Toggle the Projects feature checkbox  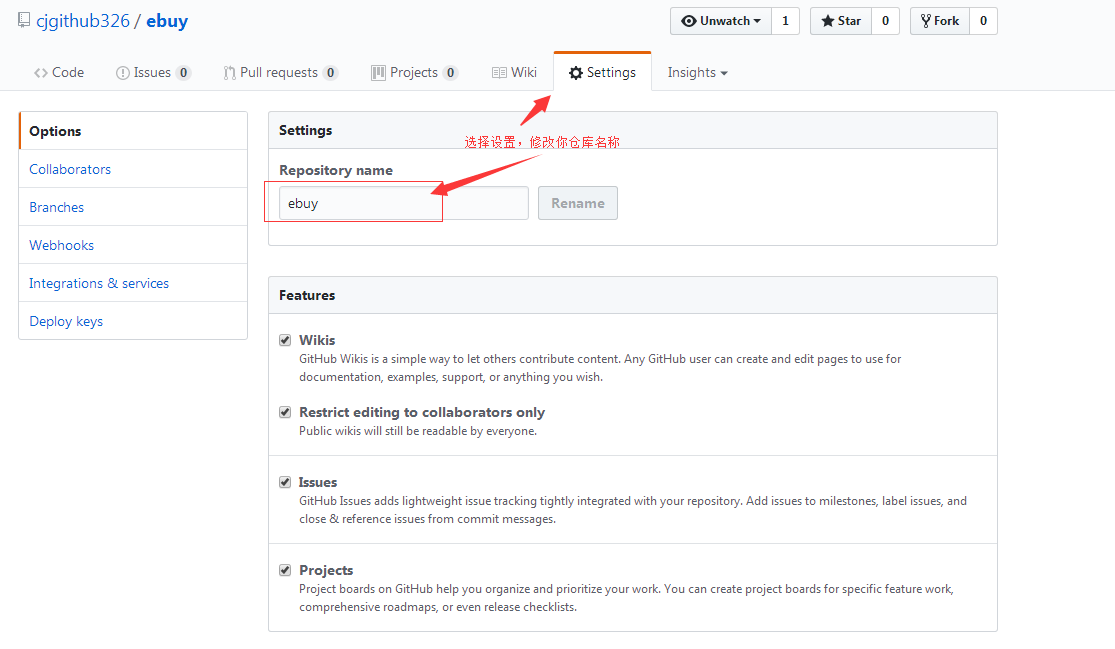[285, 570]
